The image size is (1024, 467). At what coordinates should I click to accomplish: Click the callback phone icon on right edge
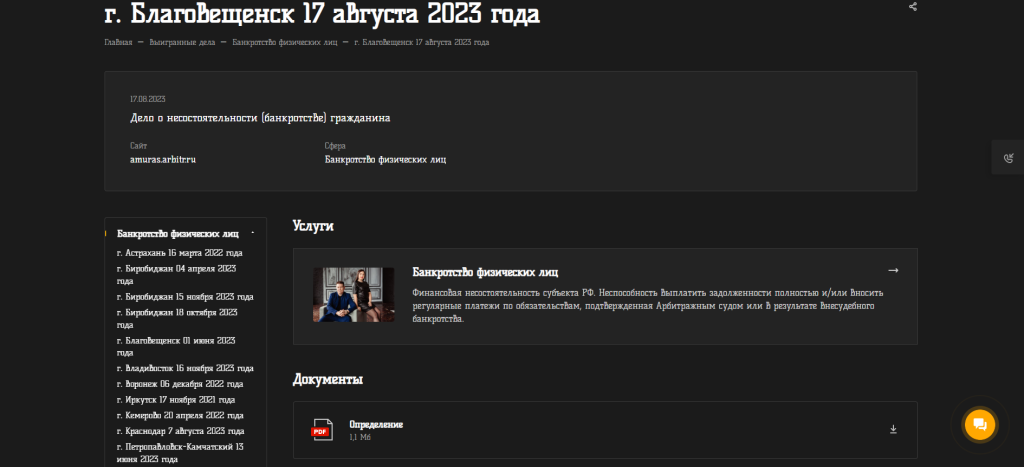1008,158
